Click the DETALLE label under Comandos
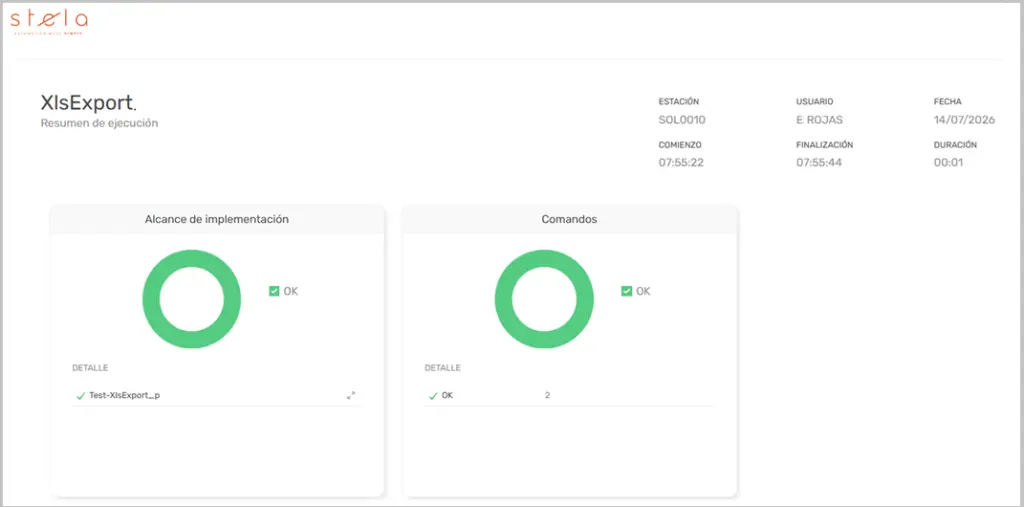The height and width of the screenshot is (507, 1024). pyautogui.click(x=443, y=368)
